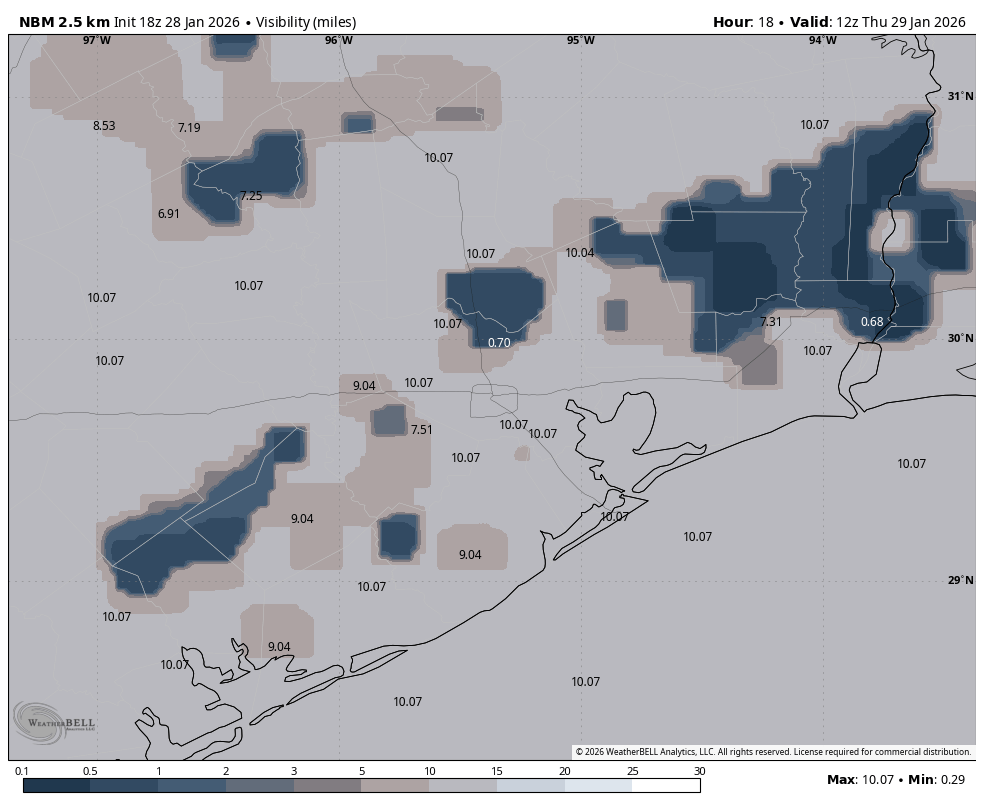Click the 95°W longitude label
This screenshot has width=984, height=808.
(580, 40)
